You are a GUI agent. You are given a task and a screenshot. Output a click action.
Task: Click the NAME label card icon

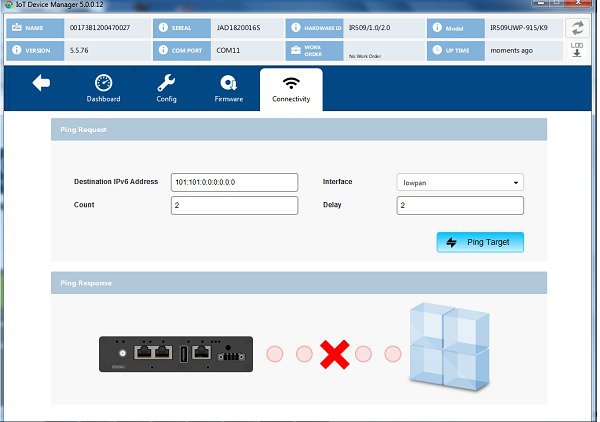16,28
